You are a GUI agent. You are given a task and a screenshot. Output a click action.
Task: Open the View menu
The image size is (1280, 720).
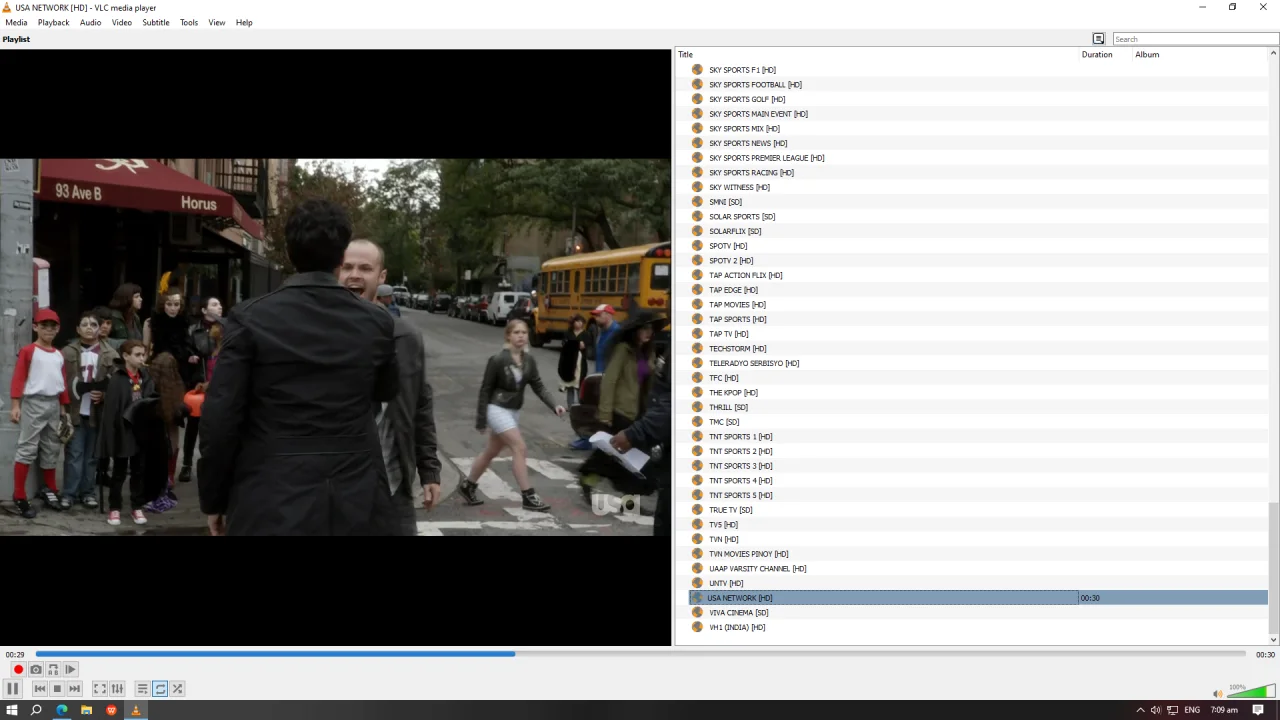point(217,22)
